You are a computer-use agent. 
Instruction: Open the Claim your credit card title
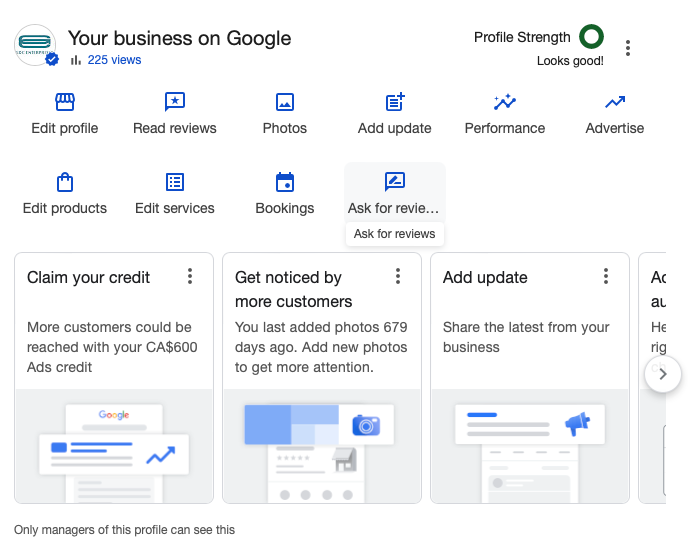tap(88, 277)
